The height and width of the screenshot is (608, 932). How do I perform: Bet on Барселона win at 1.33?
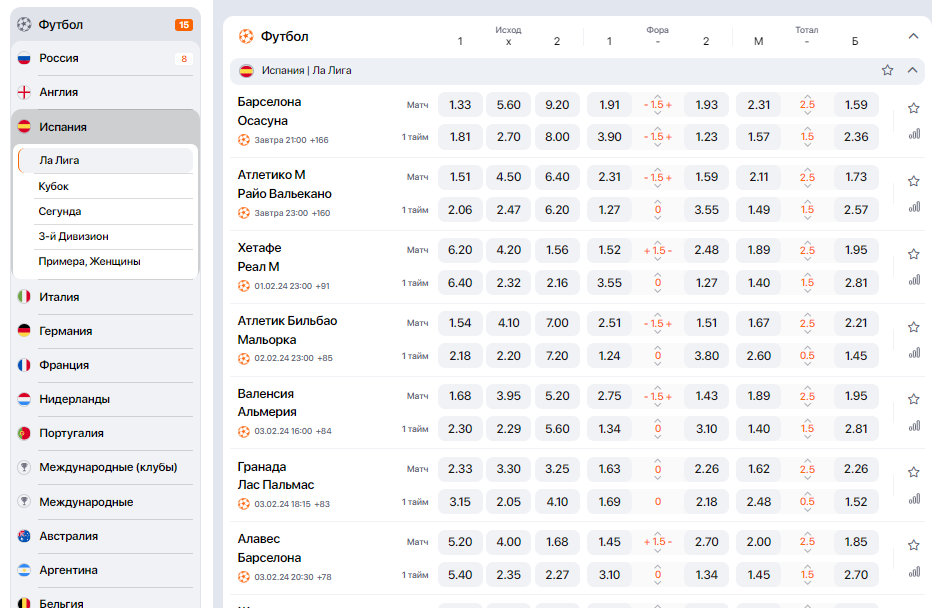460,105
